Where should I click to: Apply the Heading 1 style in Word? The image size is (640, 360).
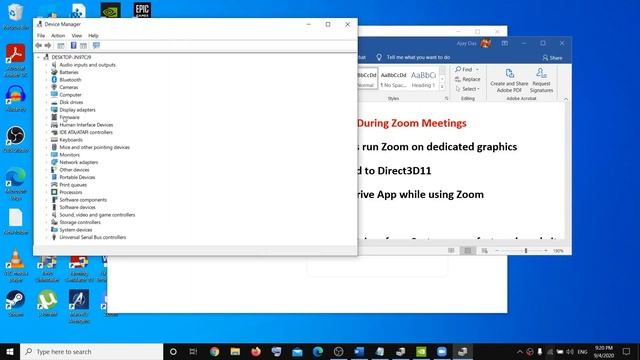coord(423,79)
